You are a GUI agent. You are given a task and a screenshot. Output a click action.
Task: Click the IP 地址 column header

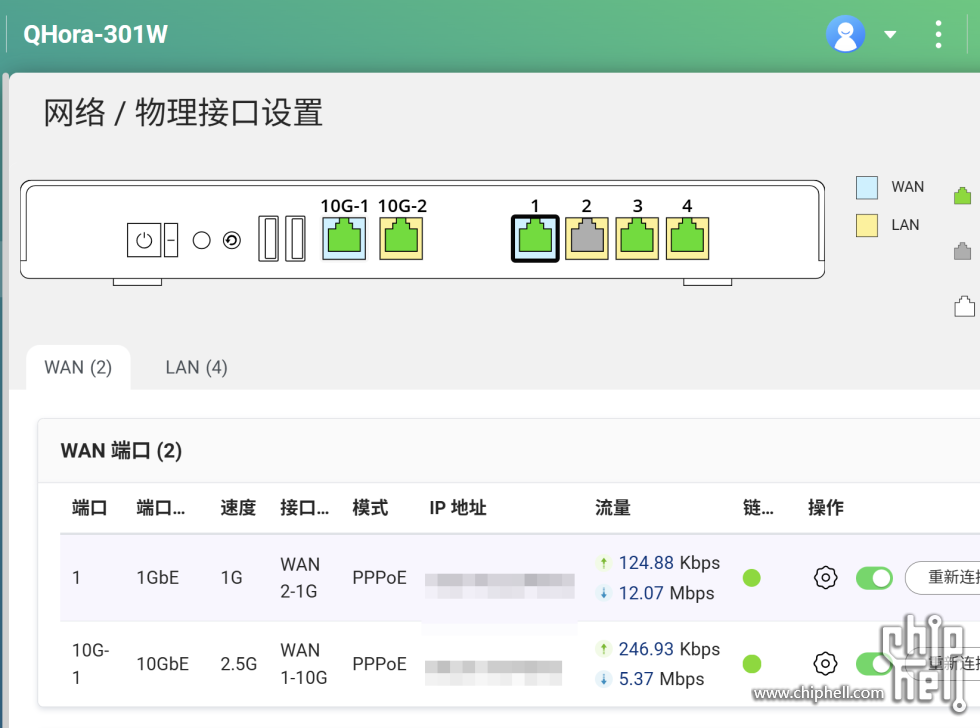coord(458,507)
